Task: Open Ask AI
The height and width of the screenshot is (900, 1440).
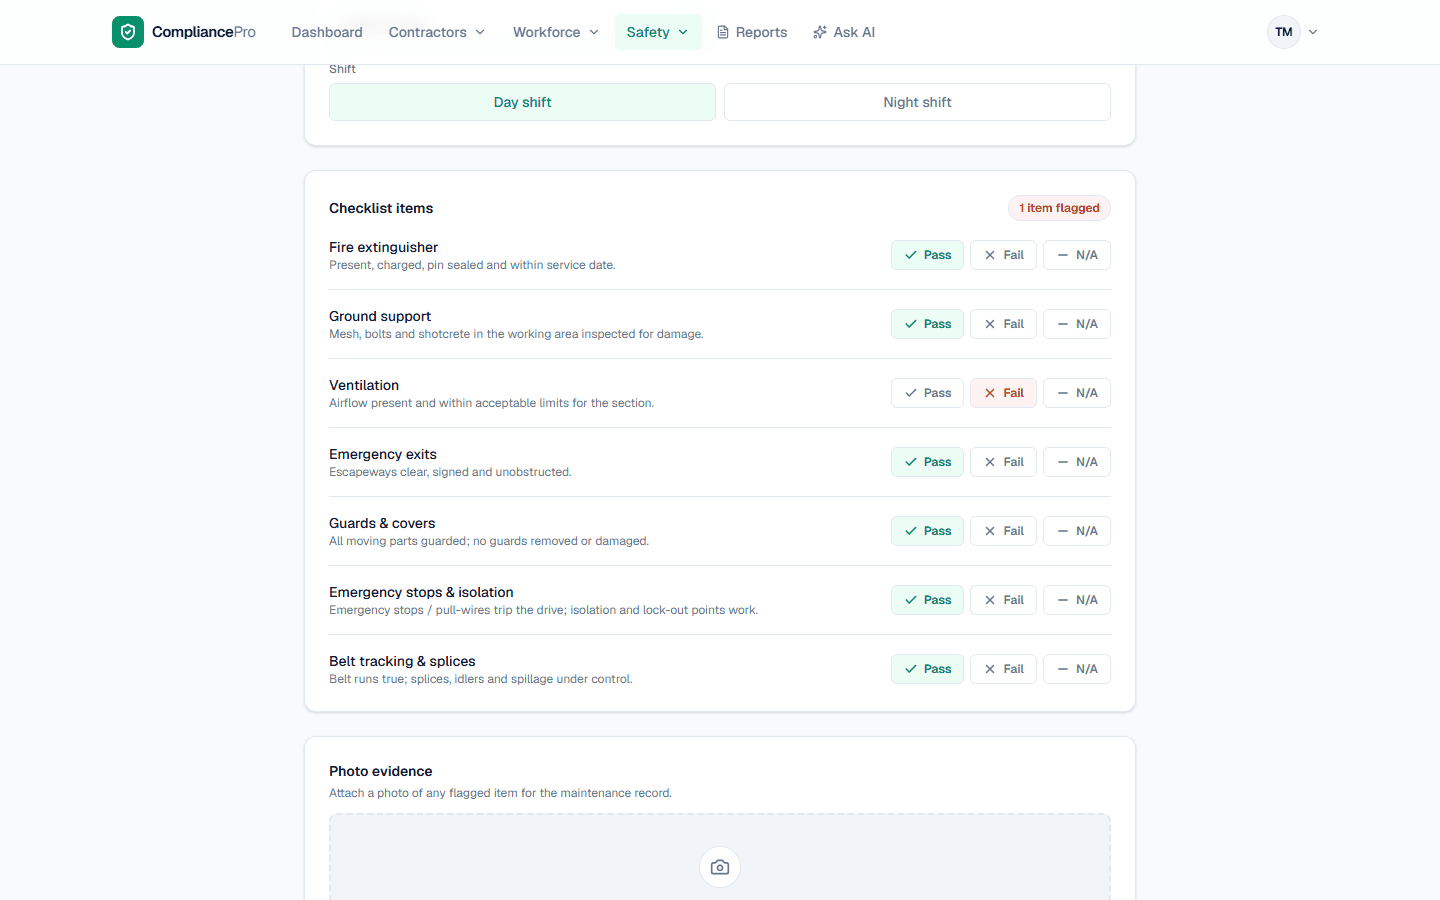Action: [844, 32]
